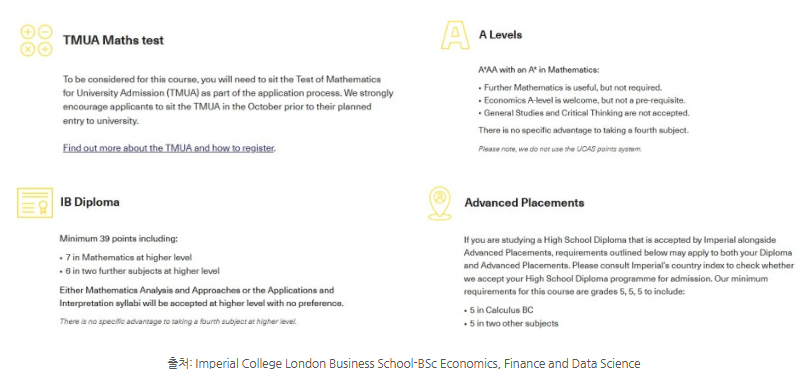Click the '7 in Mathematics at higher level' bullet

[x=126, y=257]
